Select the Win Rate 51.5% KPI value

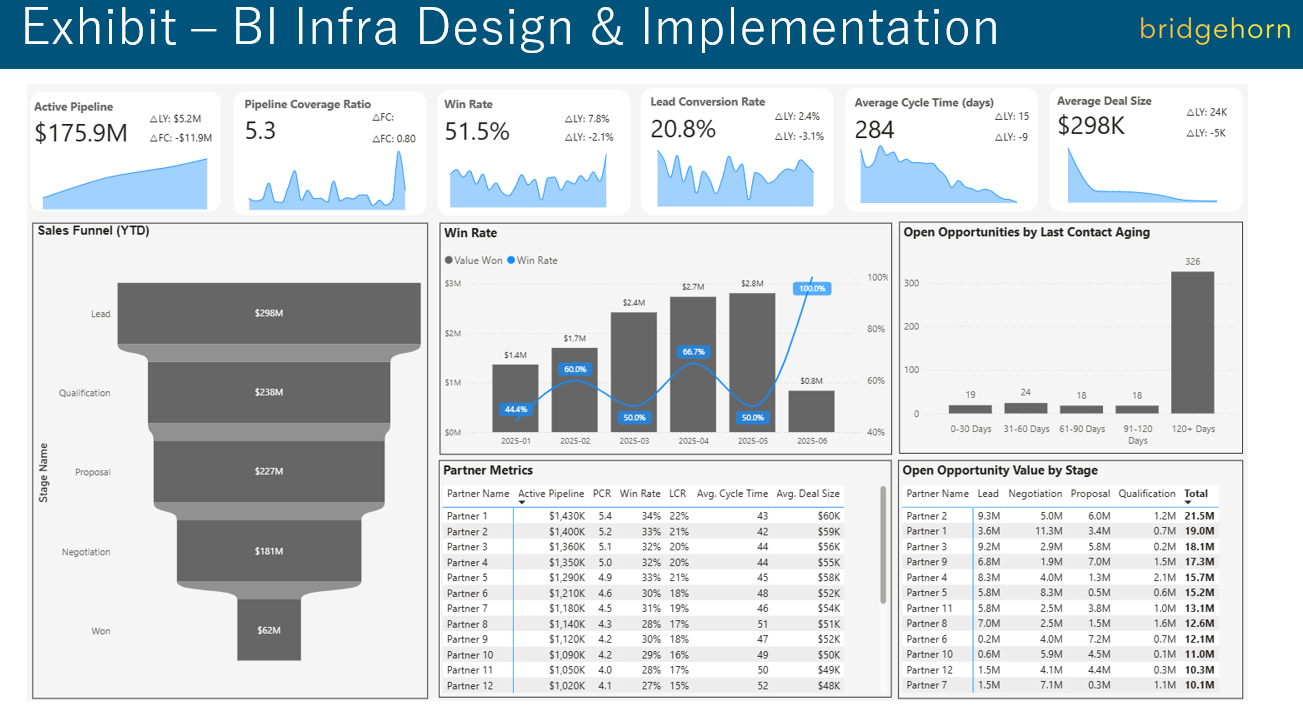tap(477, 131)
